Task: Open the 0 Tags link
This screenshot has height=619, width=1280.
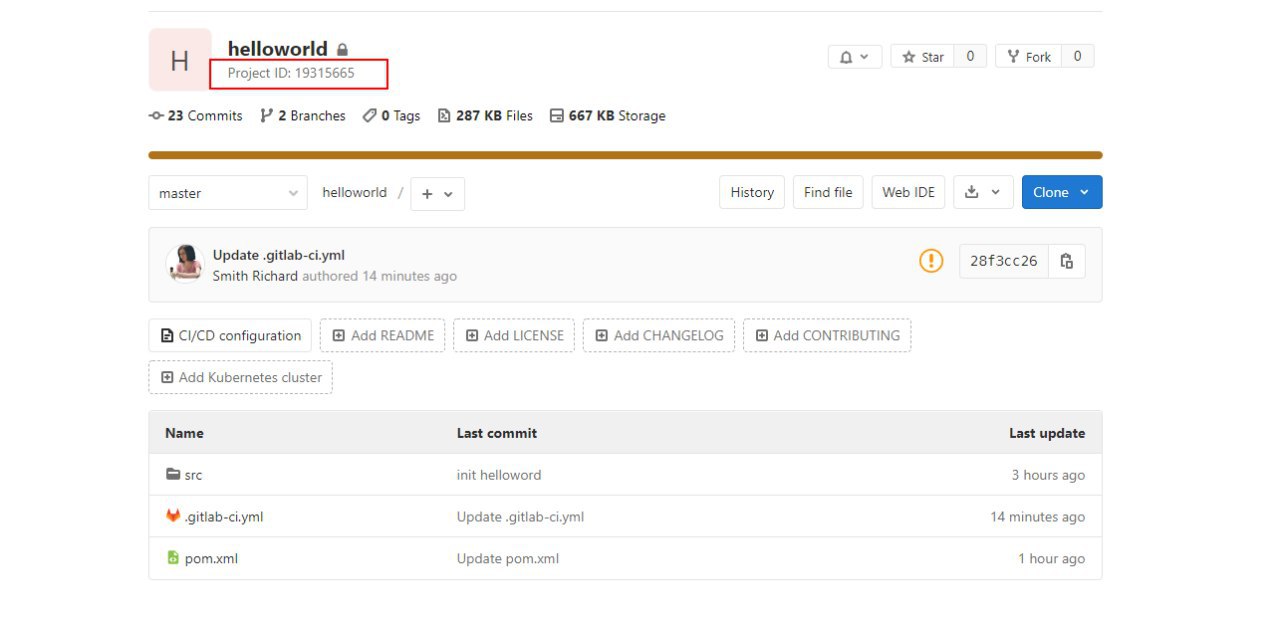Action: coord(391,116)
